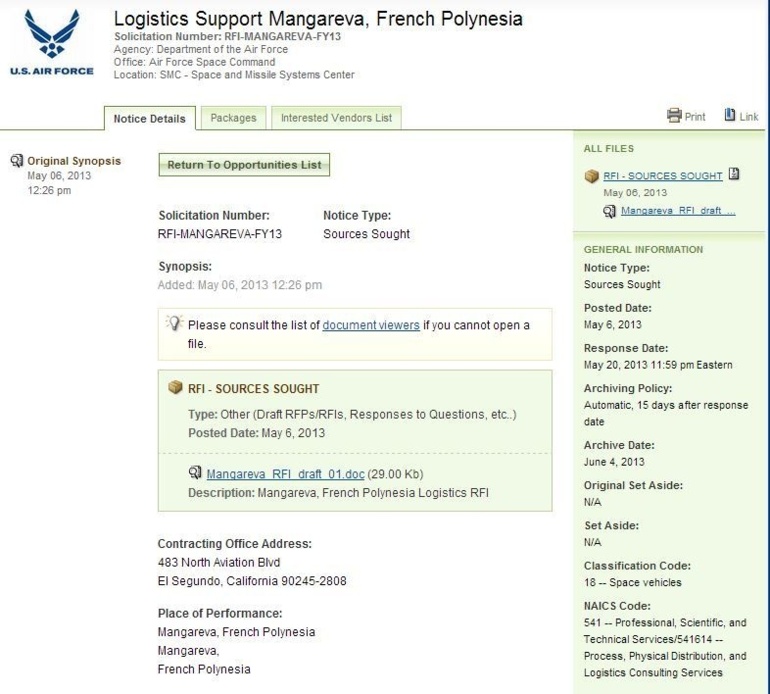Click the Type: Other (Draft RFPs/RFIs) line
The height and width of the screenshot is (694, 770).
coord(352,415)
